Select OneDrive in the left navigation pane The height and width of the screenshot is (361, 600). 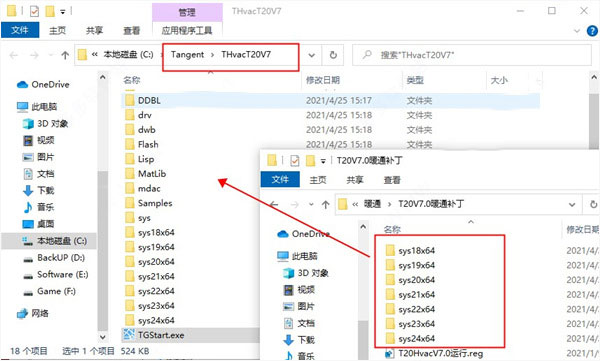43,85
